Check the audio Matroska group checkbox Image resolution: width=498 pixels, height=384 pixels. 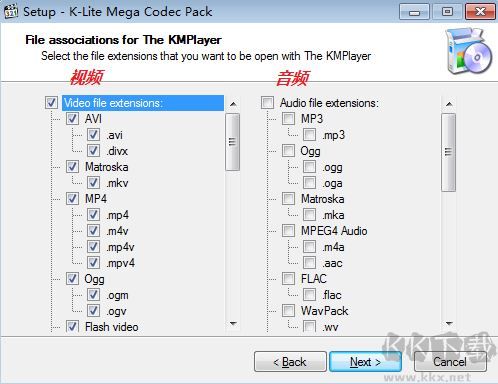click(288, 199)
